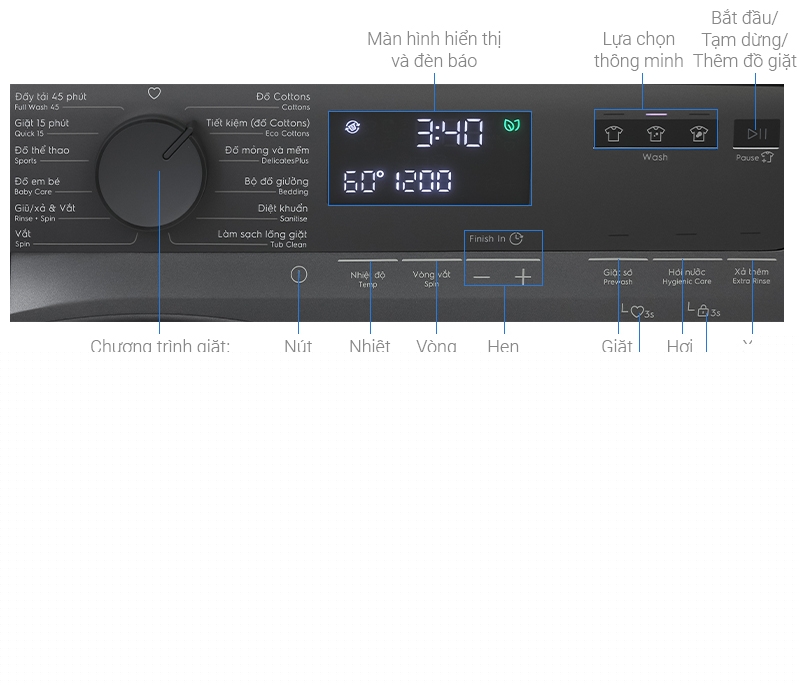The image size is (800, 685).
Task: Decrease delay time with minus button
Action: click(482, 277)
